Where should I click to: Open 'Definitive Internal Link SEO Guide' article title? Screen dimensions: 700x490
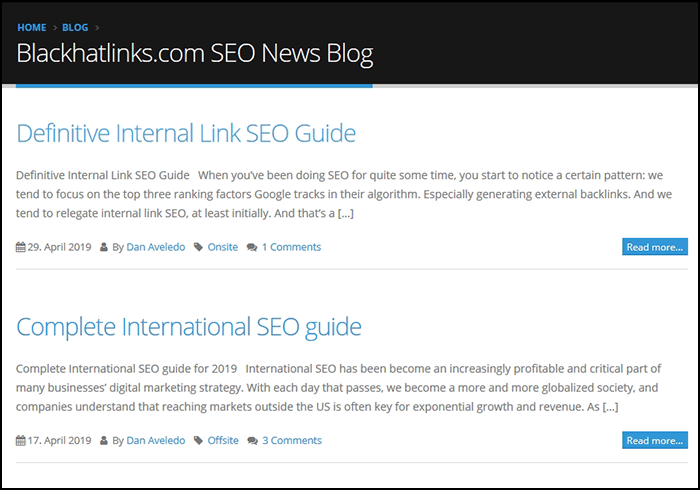tap(186, 133)
